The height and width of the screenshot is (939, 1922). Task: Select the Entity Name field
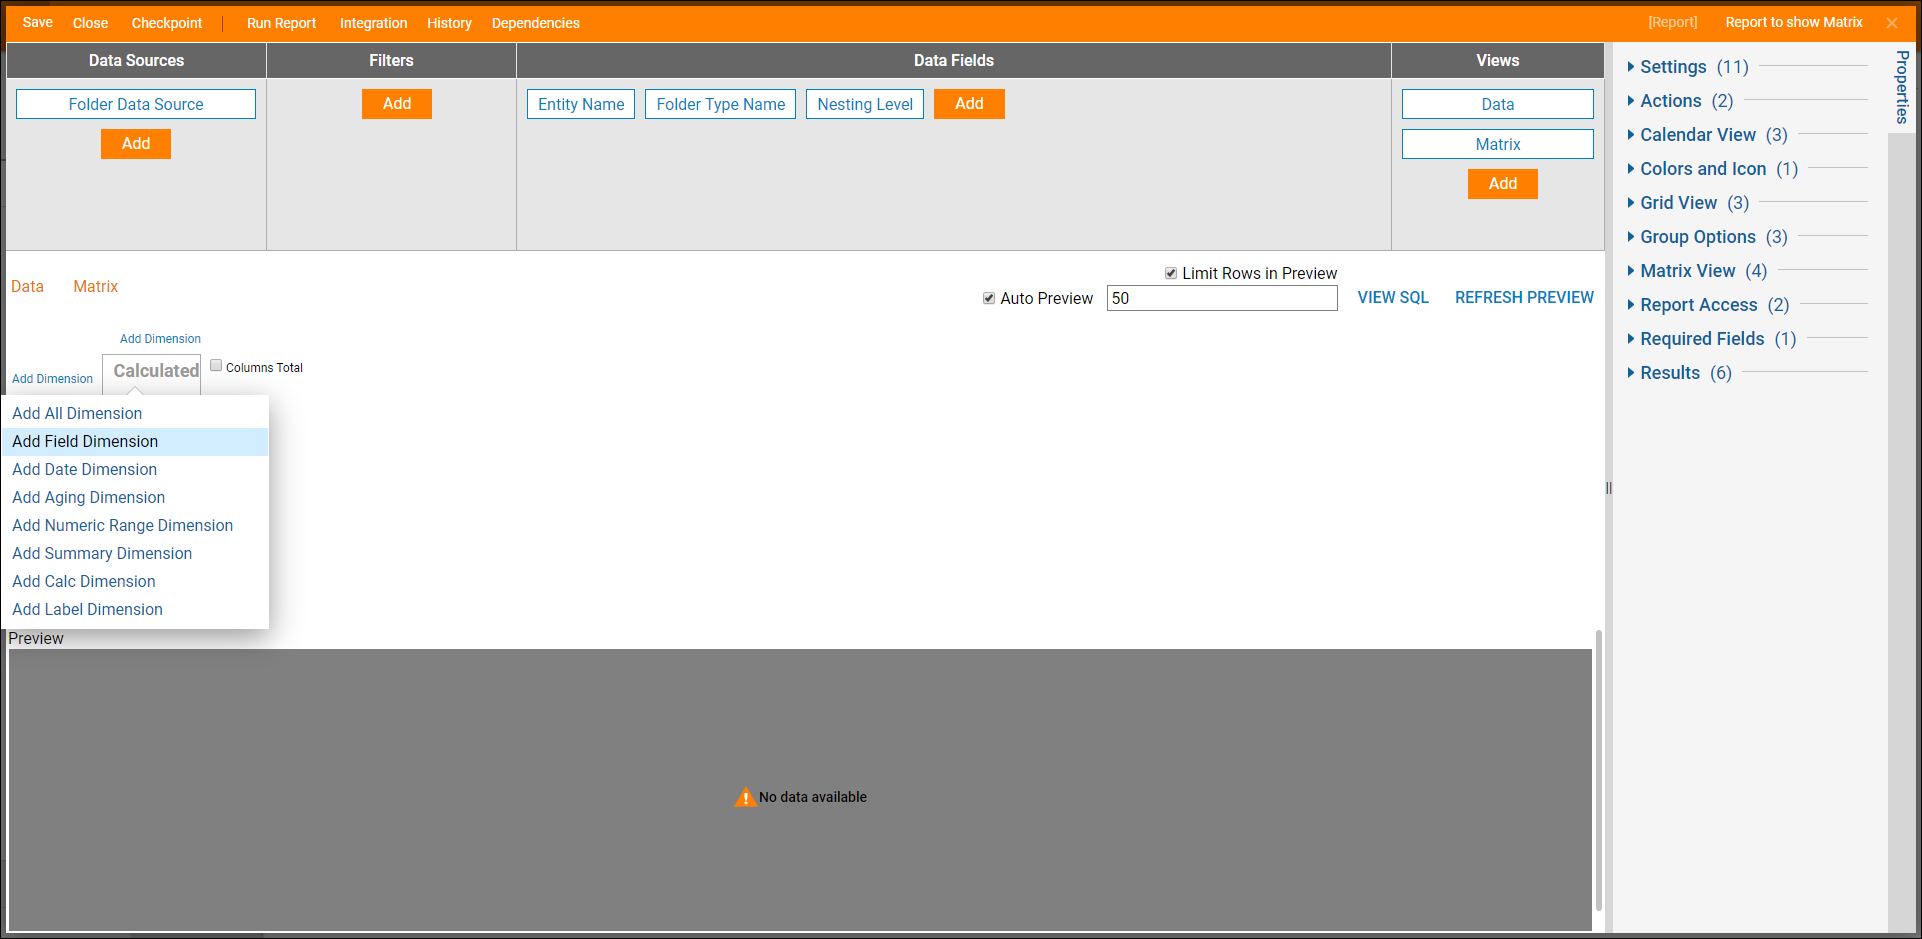581,104
